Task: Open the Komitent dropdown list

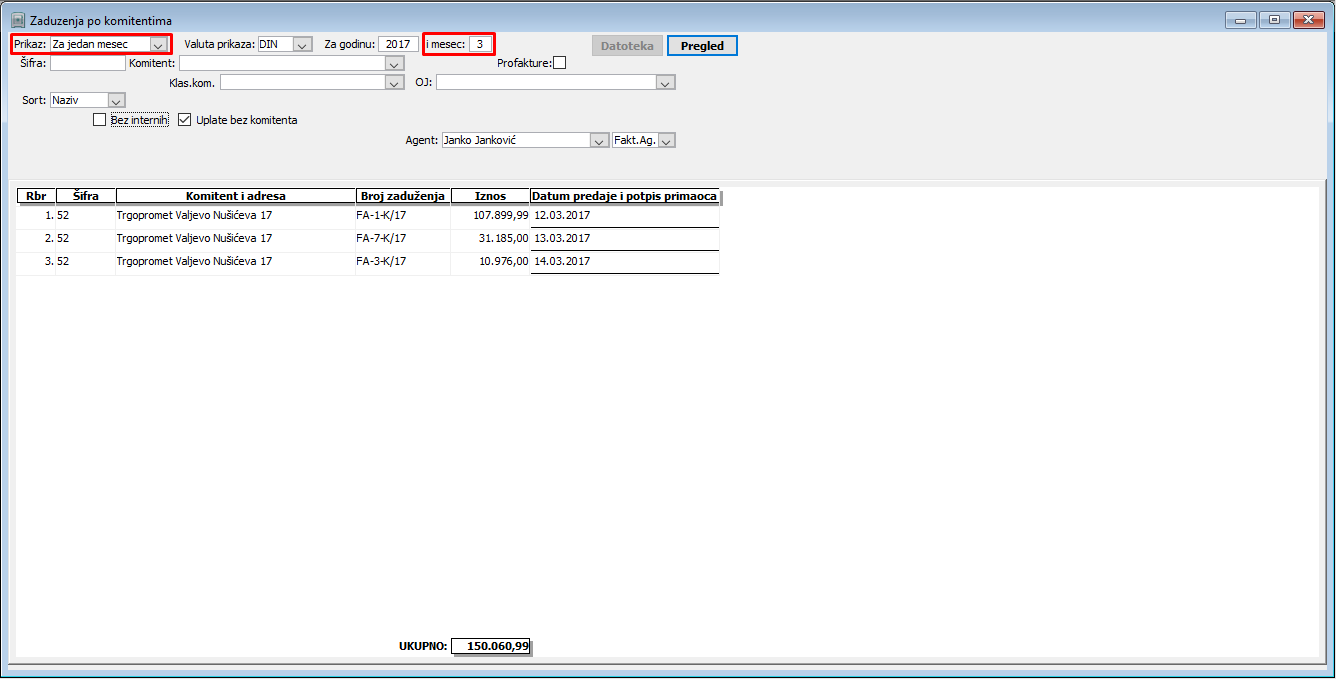Action: coord(395,63)
